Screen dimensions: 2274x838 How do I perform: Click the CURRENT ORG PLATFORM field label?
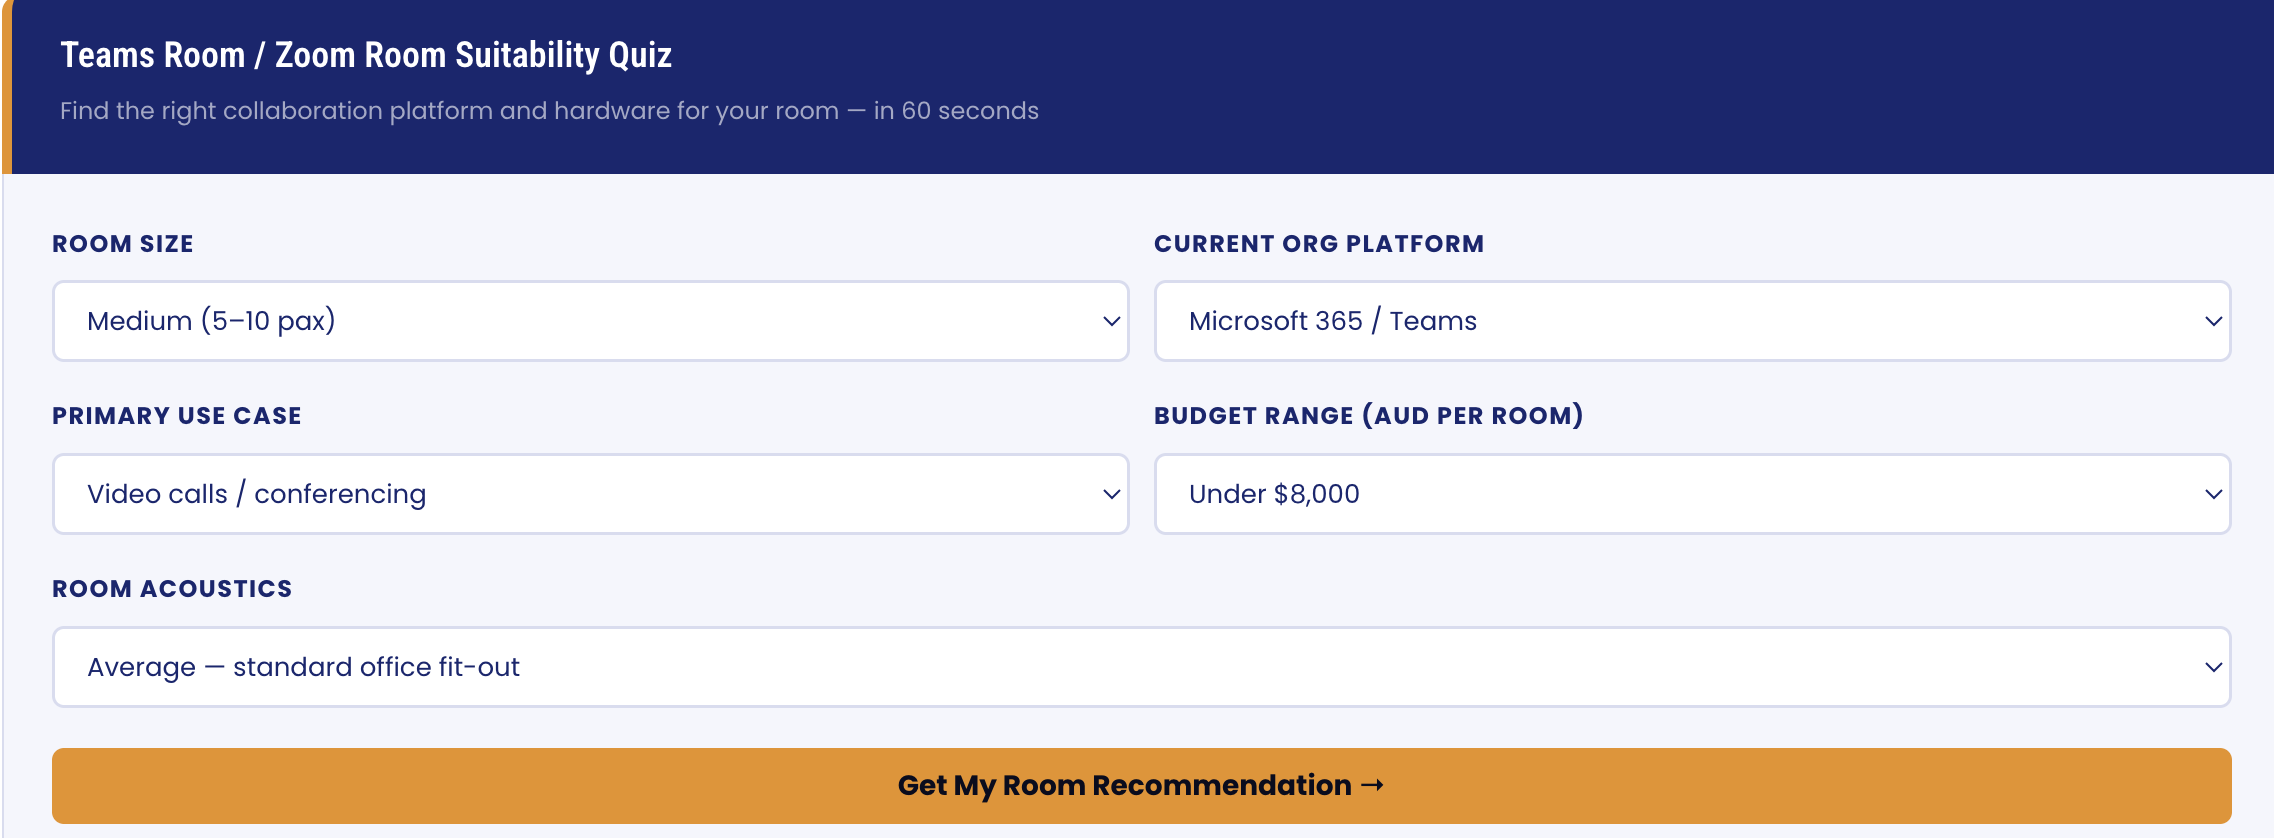point(1318,244)
